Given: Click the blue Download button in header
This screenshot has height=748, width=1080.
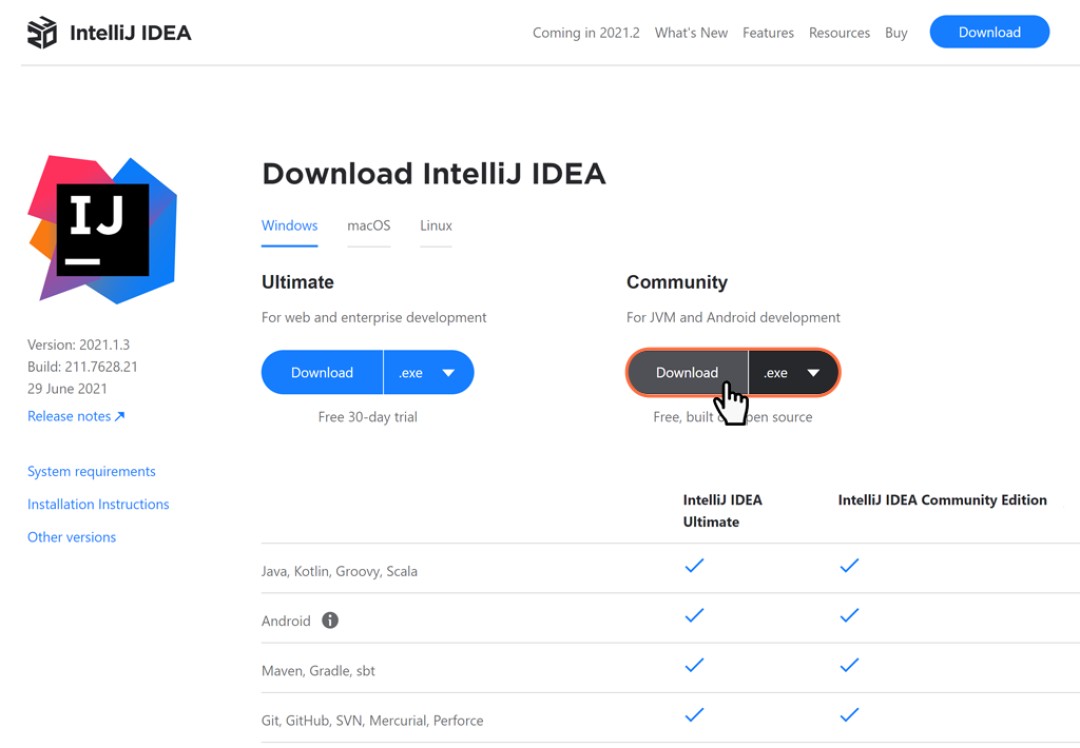Looking at the screenshot, I should click(989, 32).
